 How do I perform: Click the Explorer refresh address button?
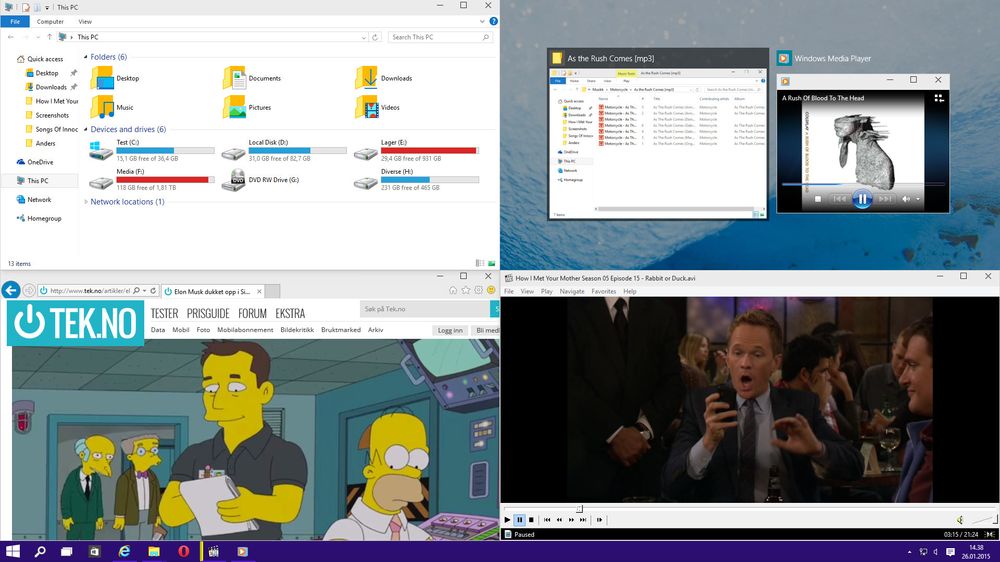pos(375,37)
